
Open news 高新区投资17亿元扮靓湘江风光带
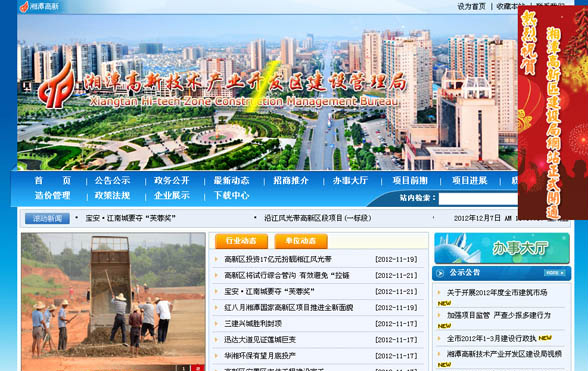(x=278, y=259)
